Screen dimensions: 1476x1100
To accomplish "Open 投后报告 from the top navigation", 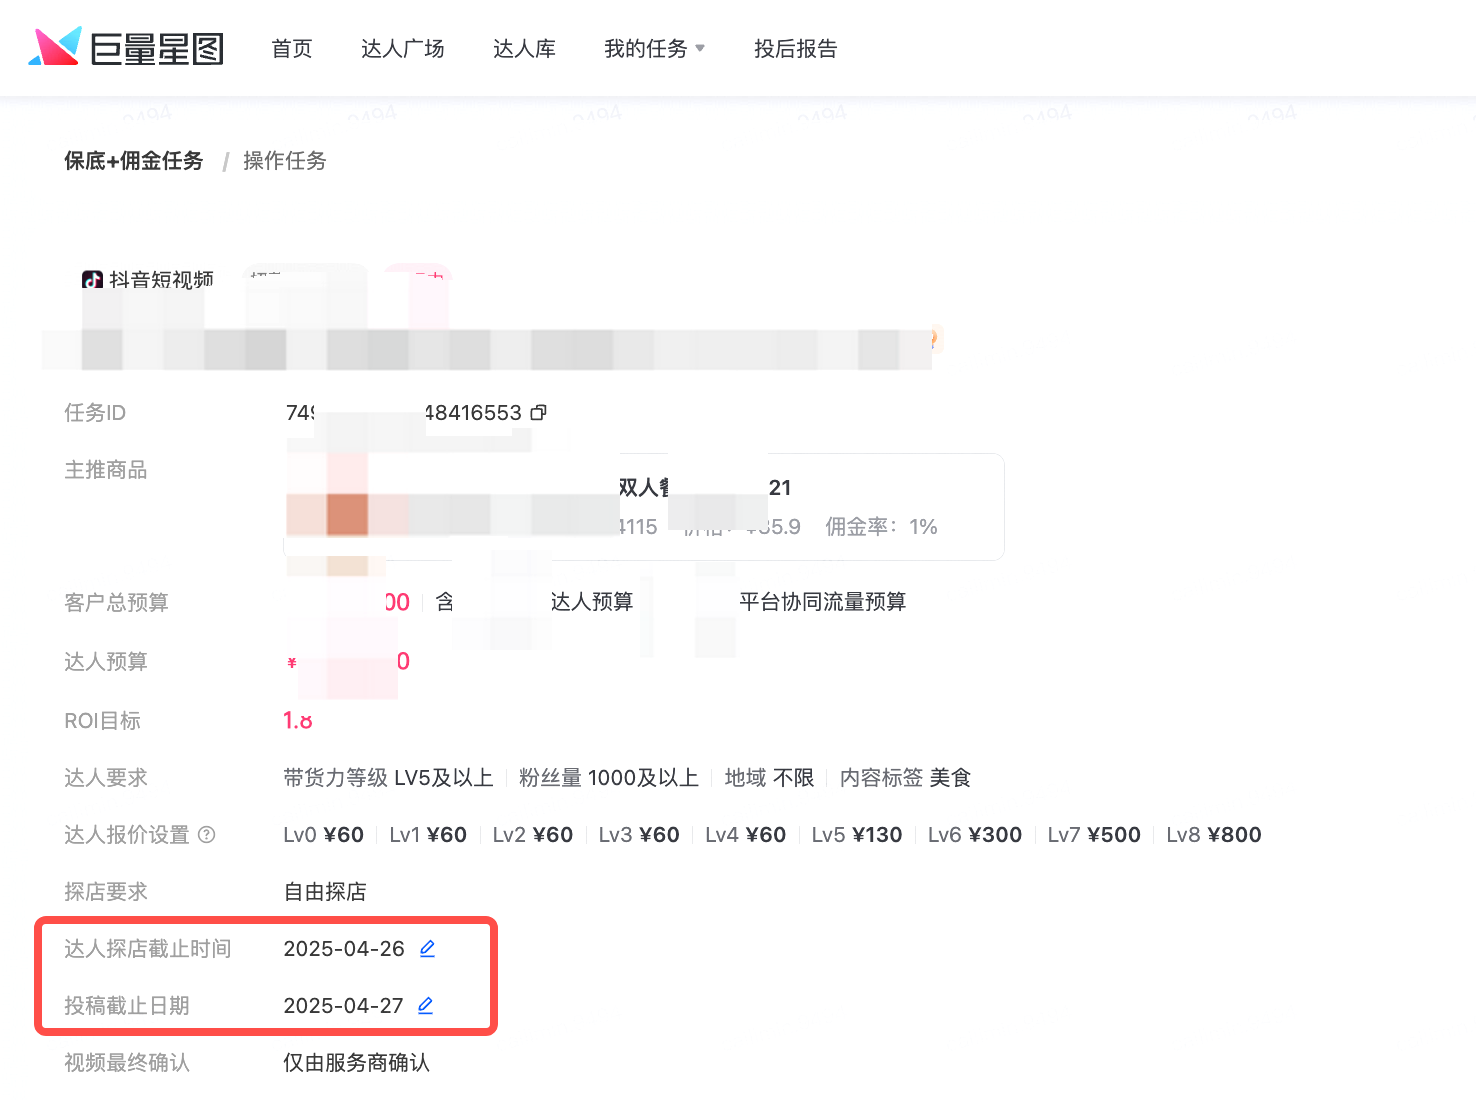I will [795, 49].
